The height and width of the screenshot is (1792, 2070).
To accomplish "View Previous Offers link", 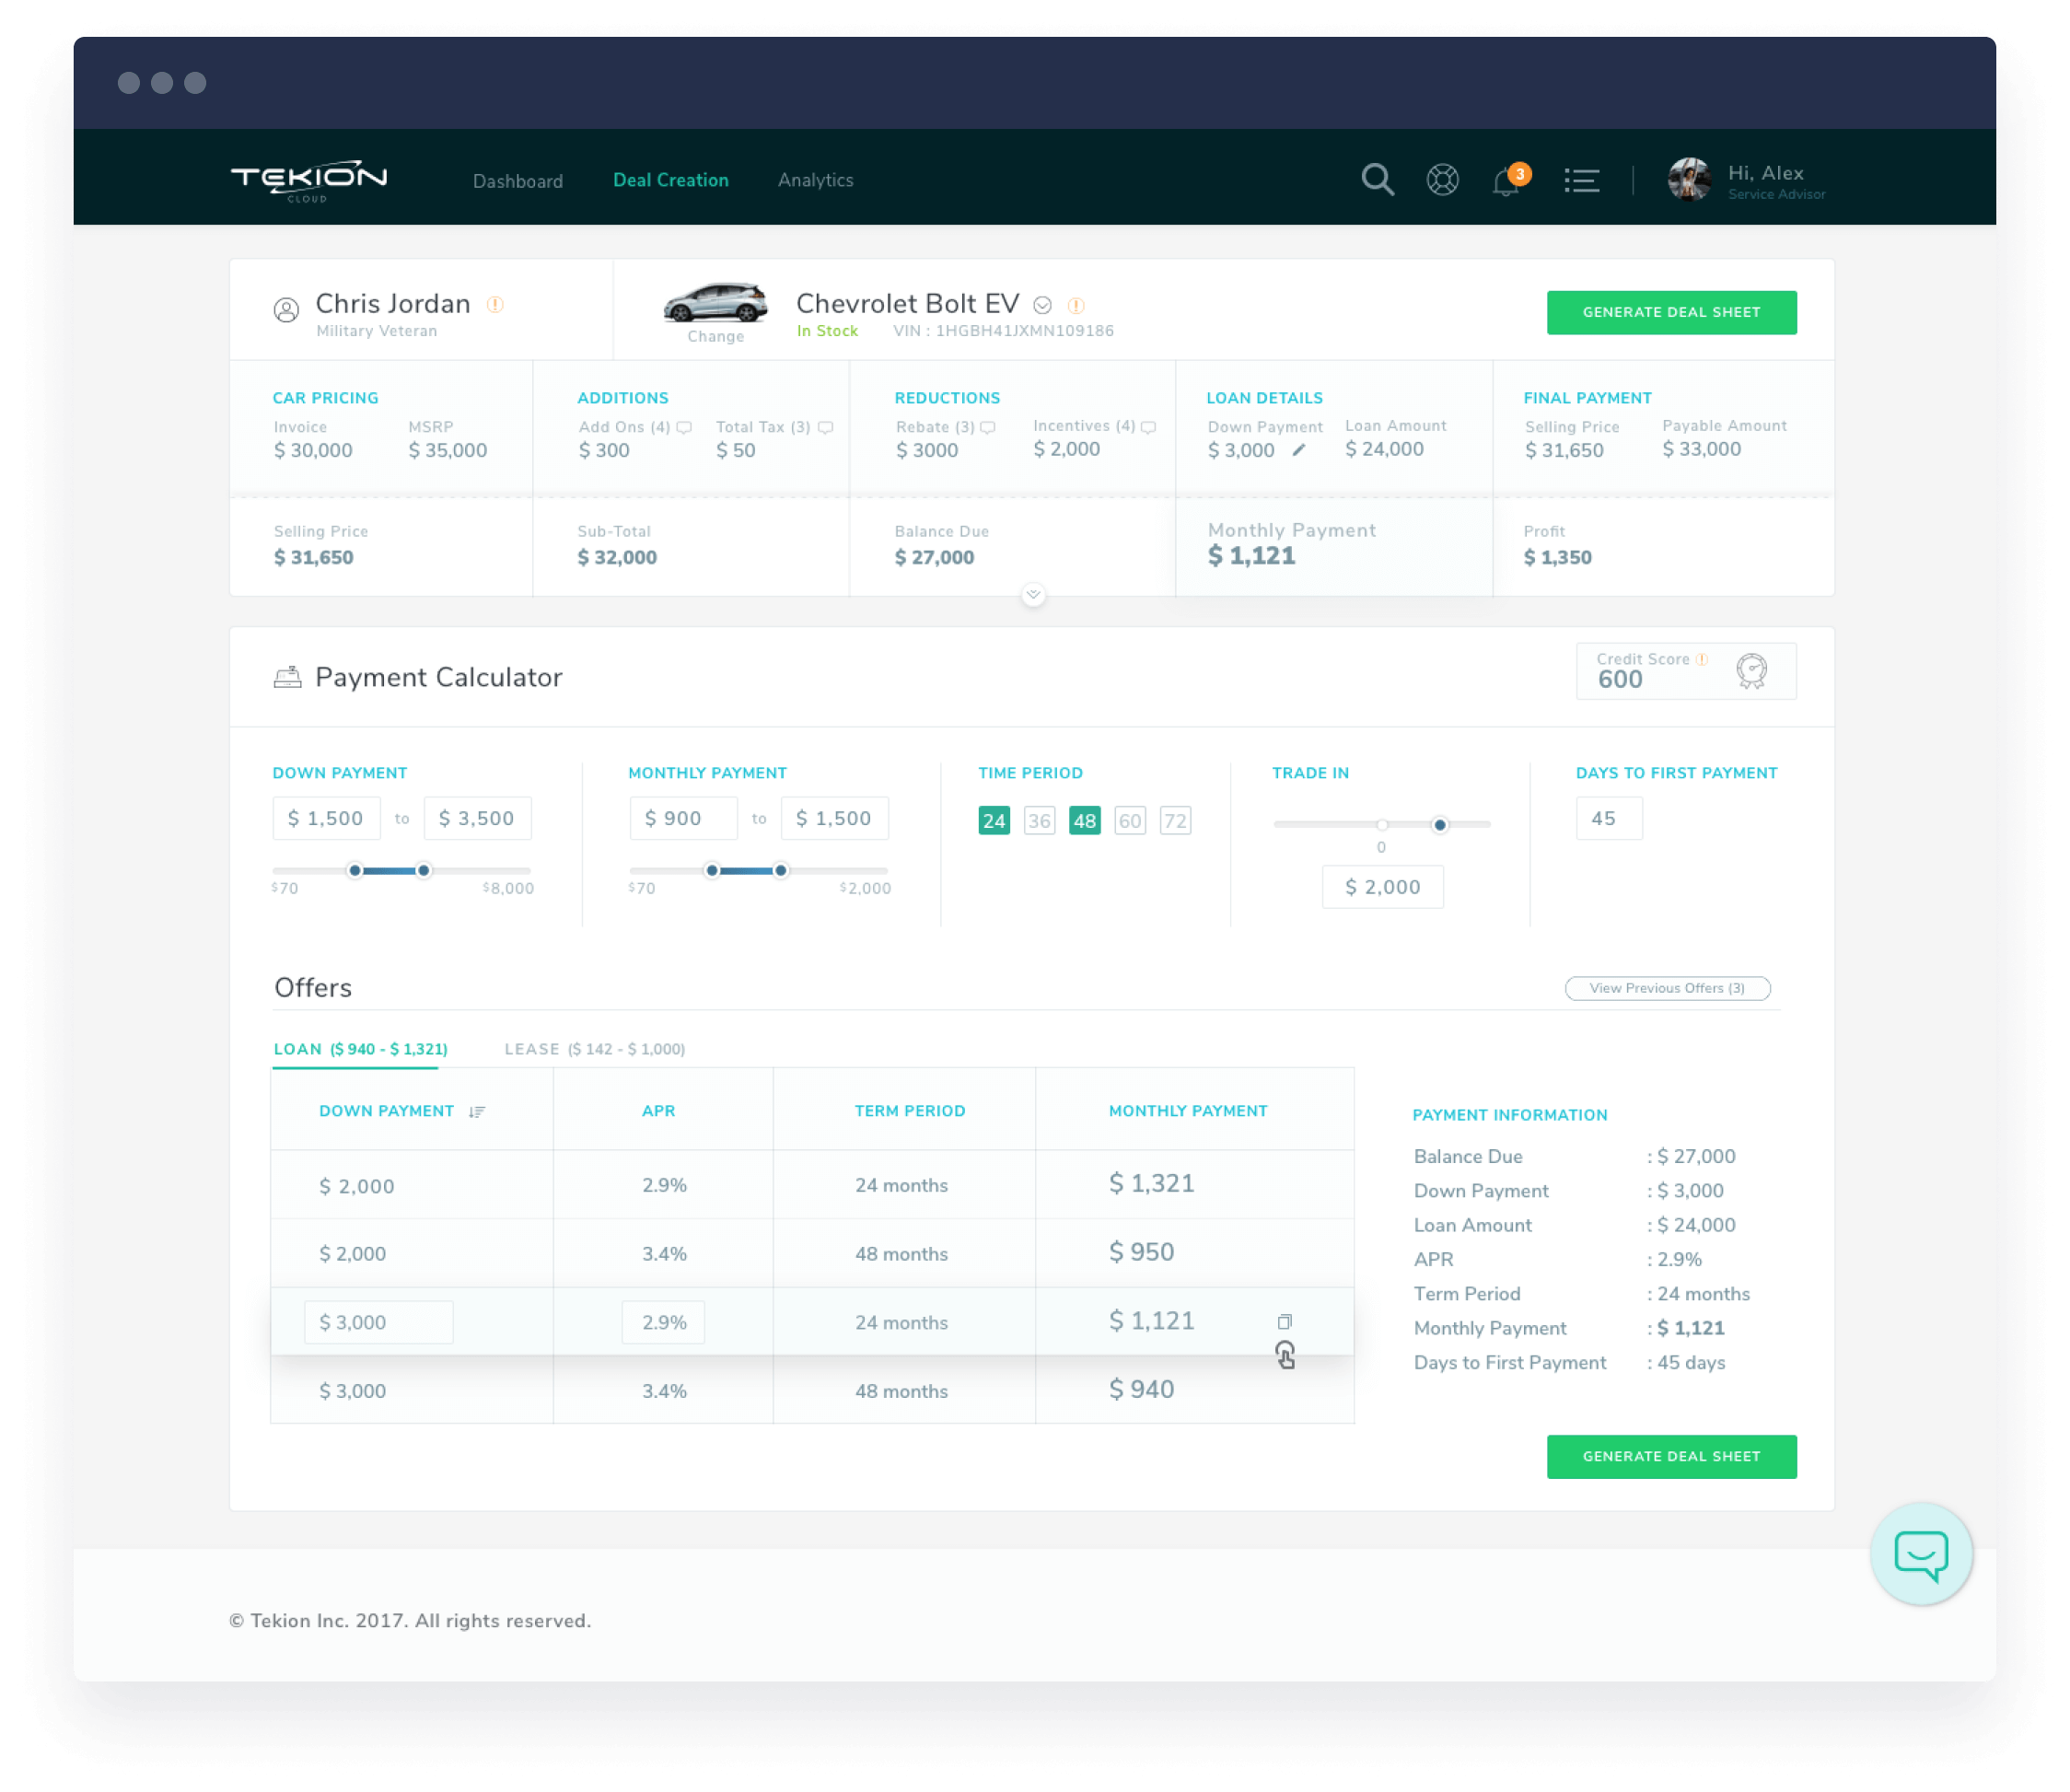I will [1667, 988].
